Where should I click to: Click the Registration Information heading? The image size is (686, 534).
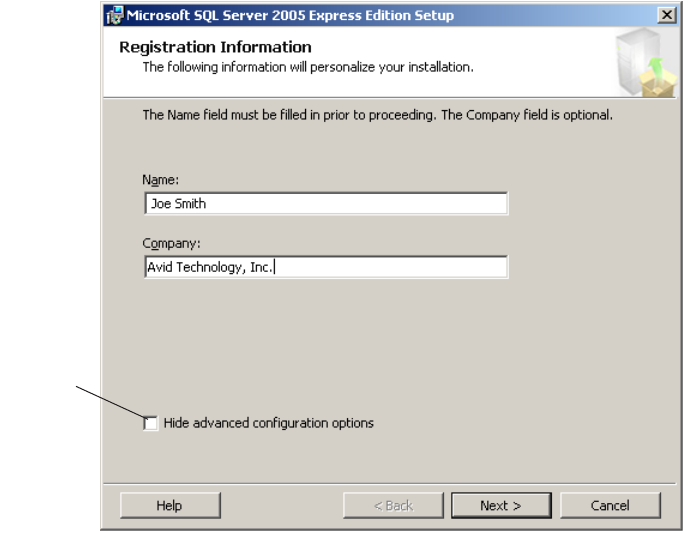(215, 47)
